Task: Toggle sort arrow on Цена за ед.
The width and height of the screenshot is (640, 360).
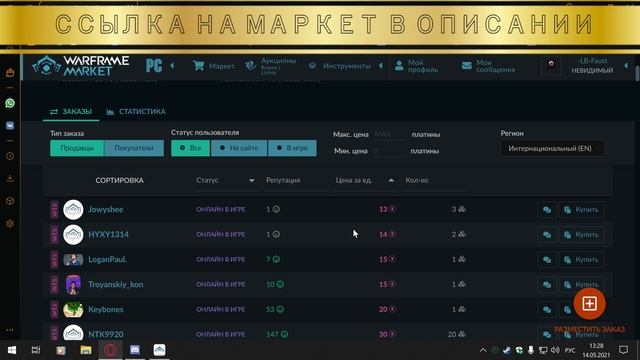Action: point(391,180)
